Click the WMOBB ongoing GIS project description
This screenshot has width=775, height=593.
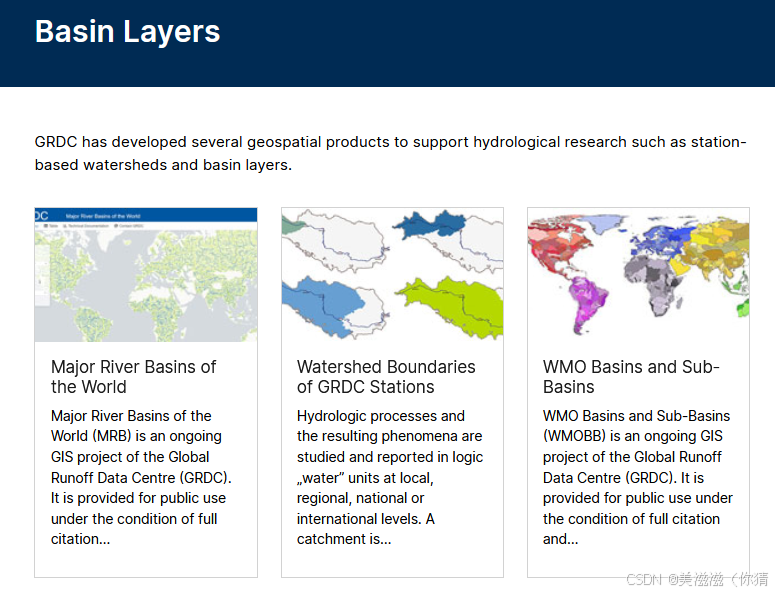(638, 477)
